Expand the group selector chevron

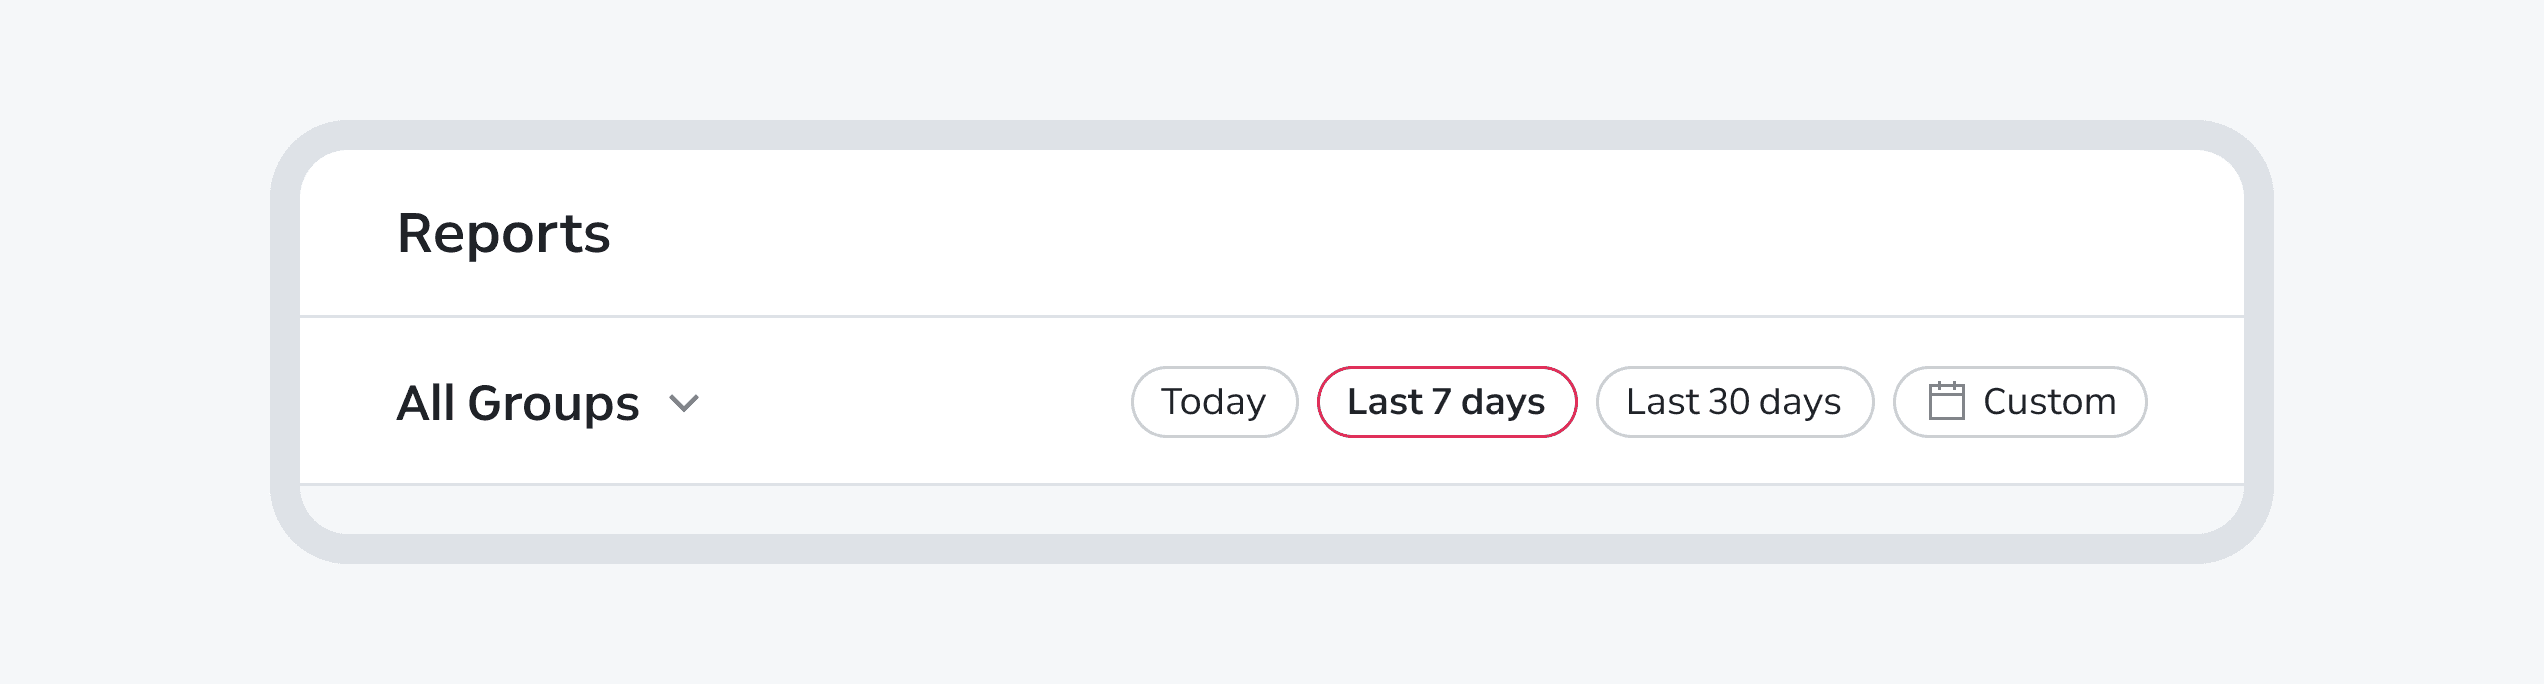pos(684,403)
